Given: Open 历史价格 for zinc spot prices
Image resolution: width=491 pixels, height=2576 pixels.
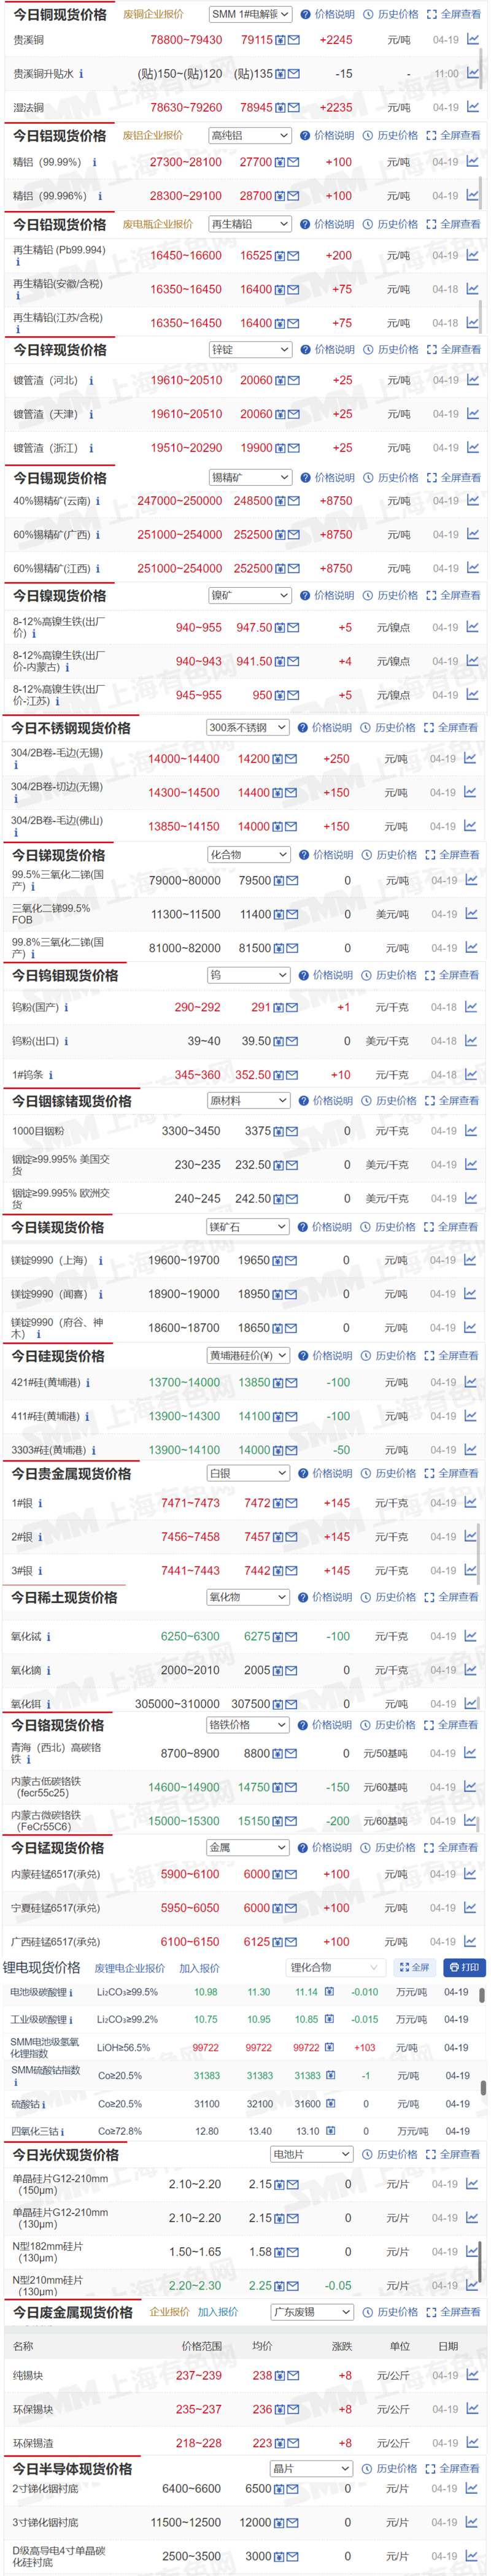Looking at the screenshot, I should tap(391, 349).
